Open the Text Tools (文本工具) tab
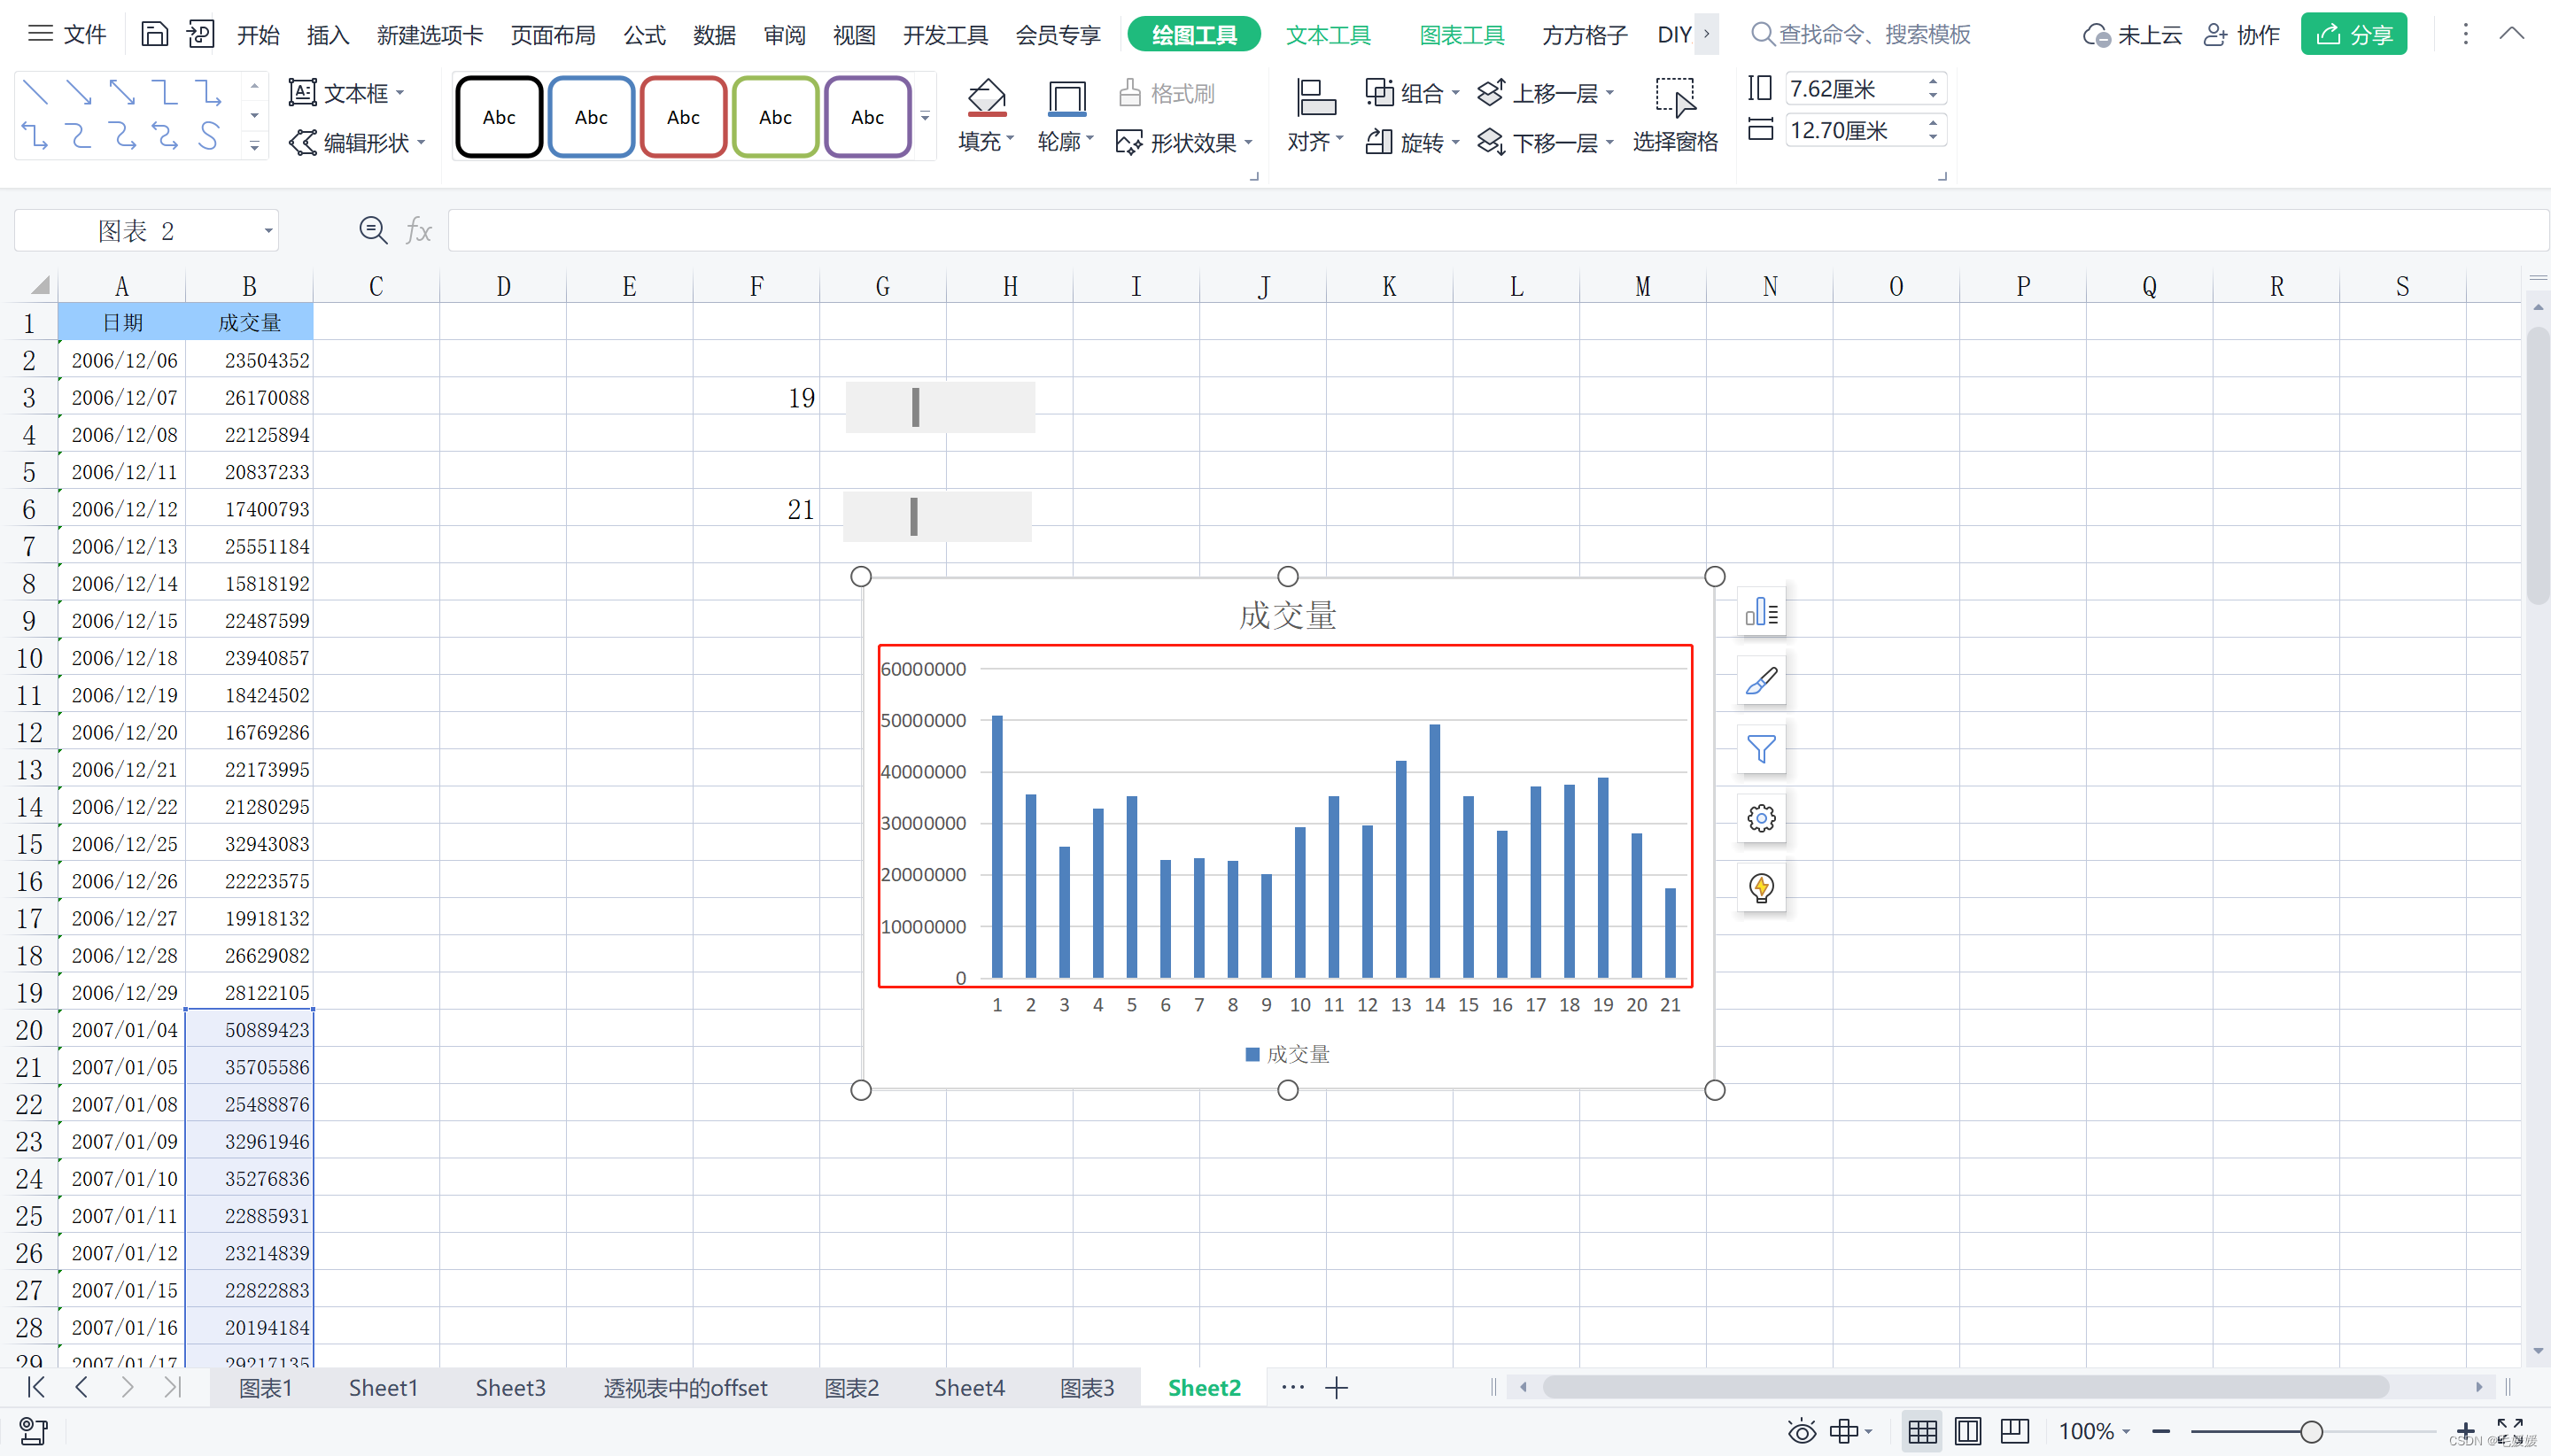The image size is (2551, 1456). [x=1328, y=35]
